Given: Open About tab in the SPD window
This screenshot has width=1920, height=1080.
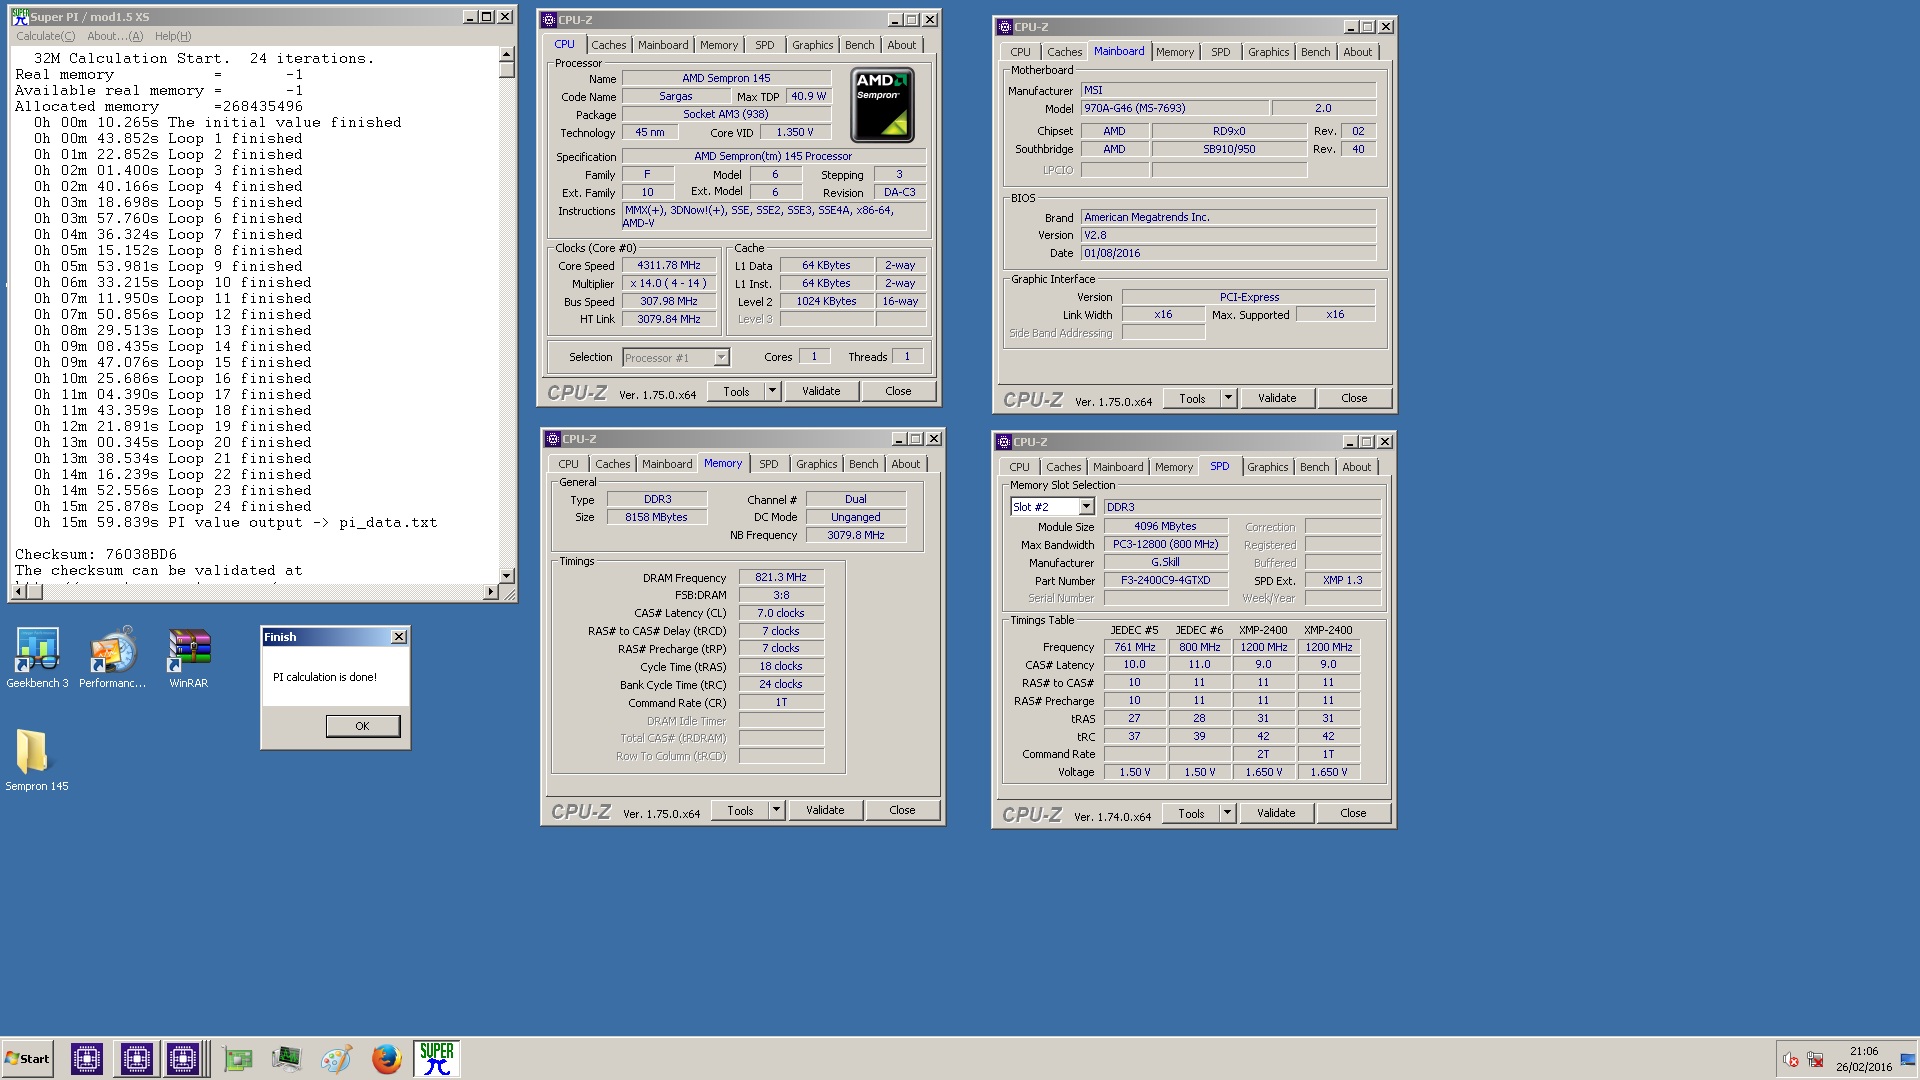Looking at the screenshot, I should click(1356, 467).
